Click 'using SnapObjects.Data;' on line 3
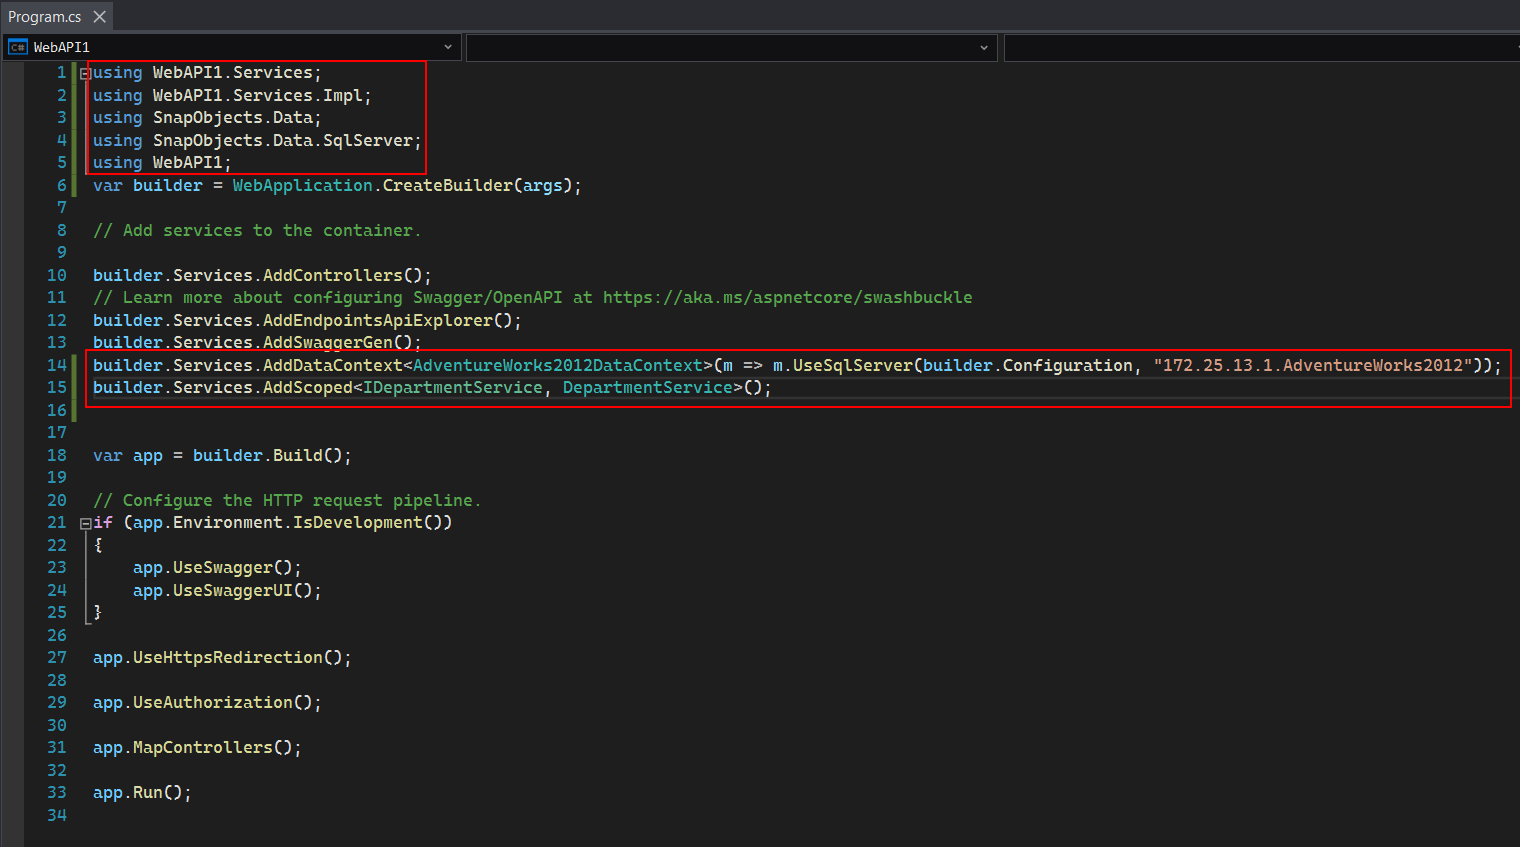This screenshot has width=1520, height=847. [x=207, y=117]
